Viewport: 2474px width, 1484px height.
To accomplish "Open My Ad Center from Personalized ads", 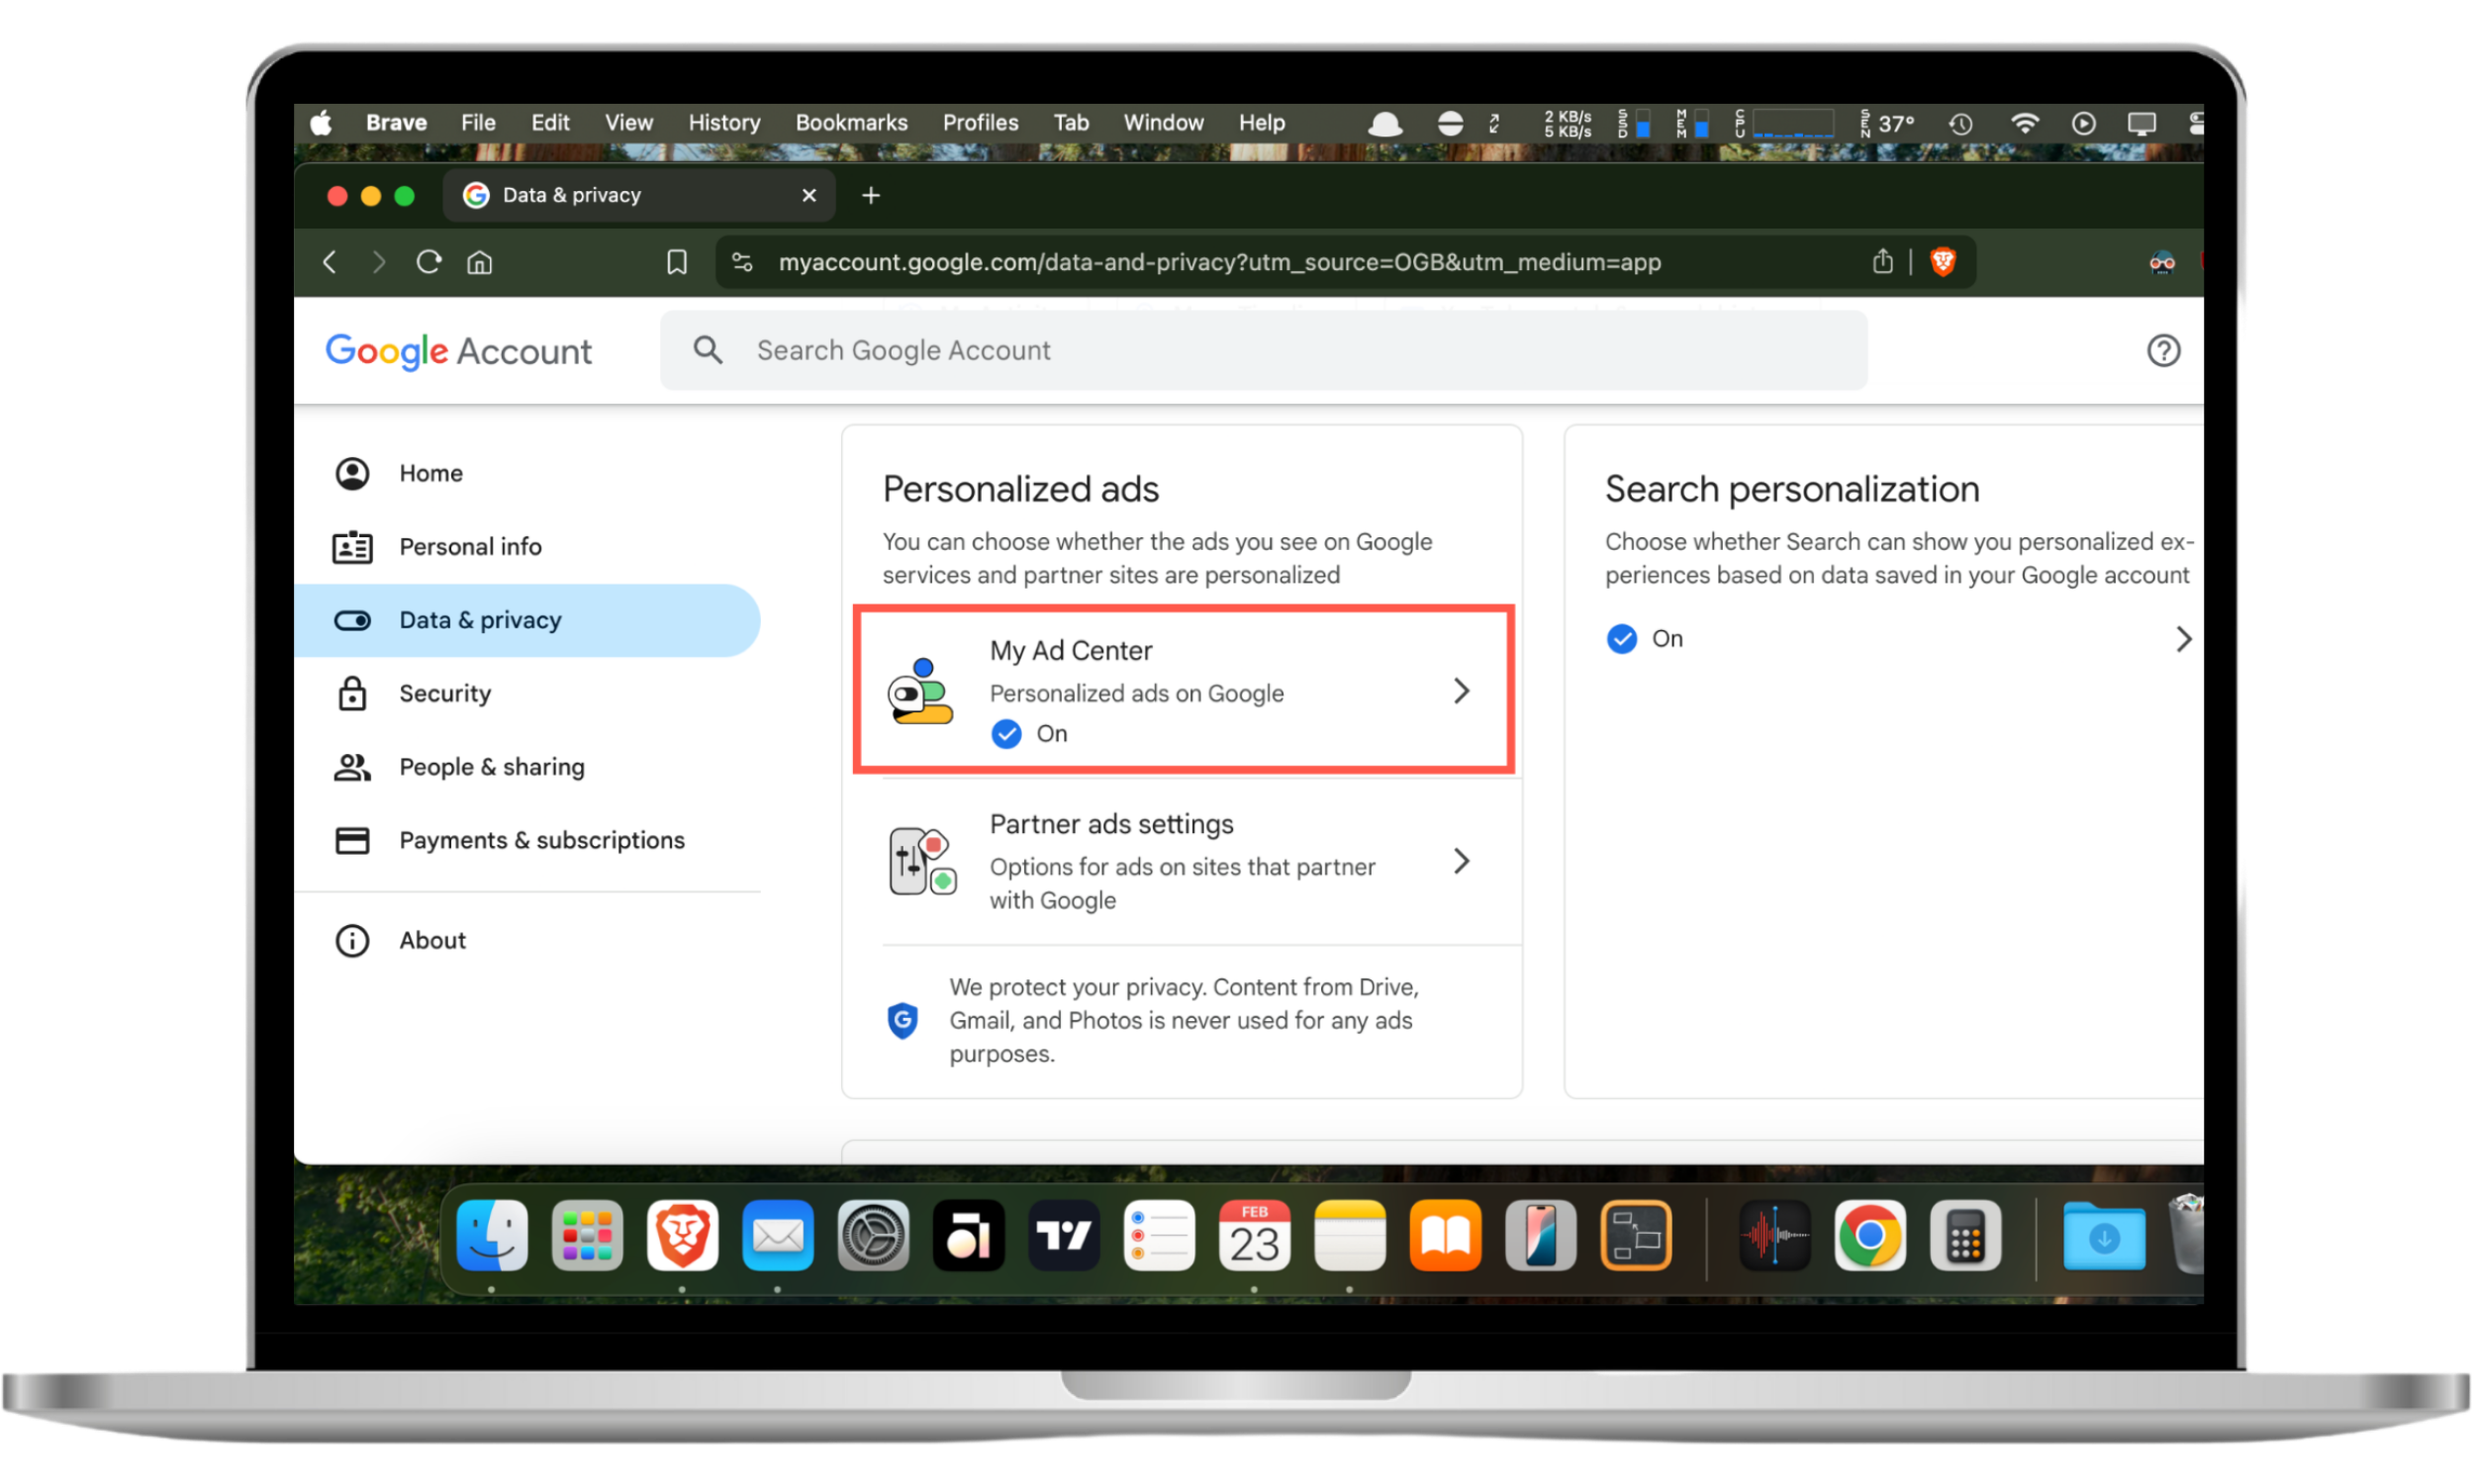I will (1071, 650).
